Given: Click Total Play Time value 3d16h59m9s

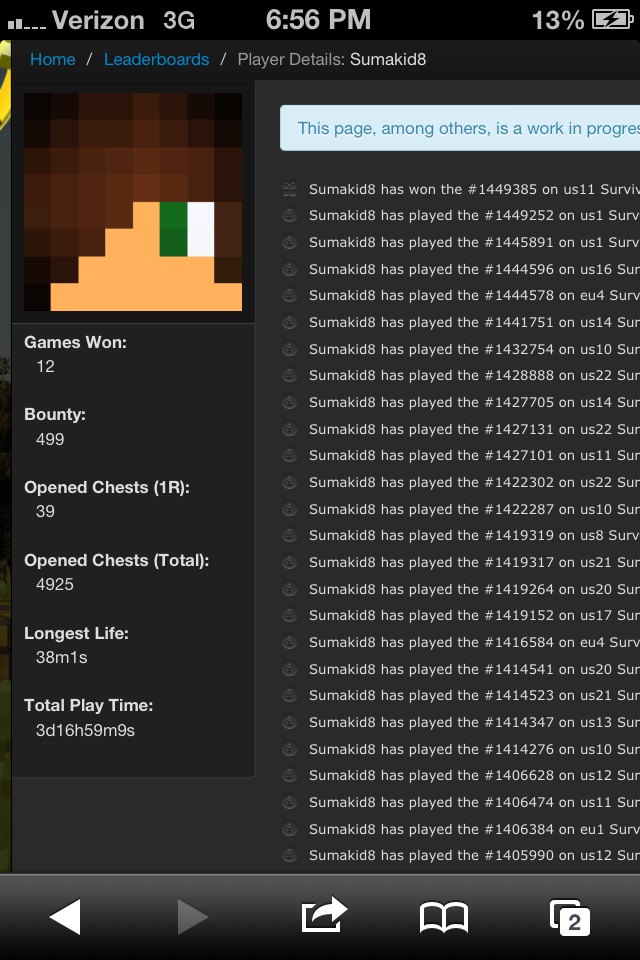Looking at the screenshot, I should pyautogui.click(x=85, y=730).
